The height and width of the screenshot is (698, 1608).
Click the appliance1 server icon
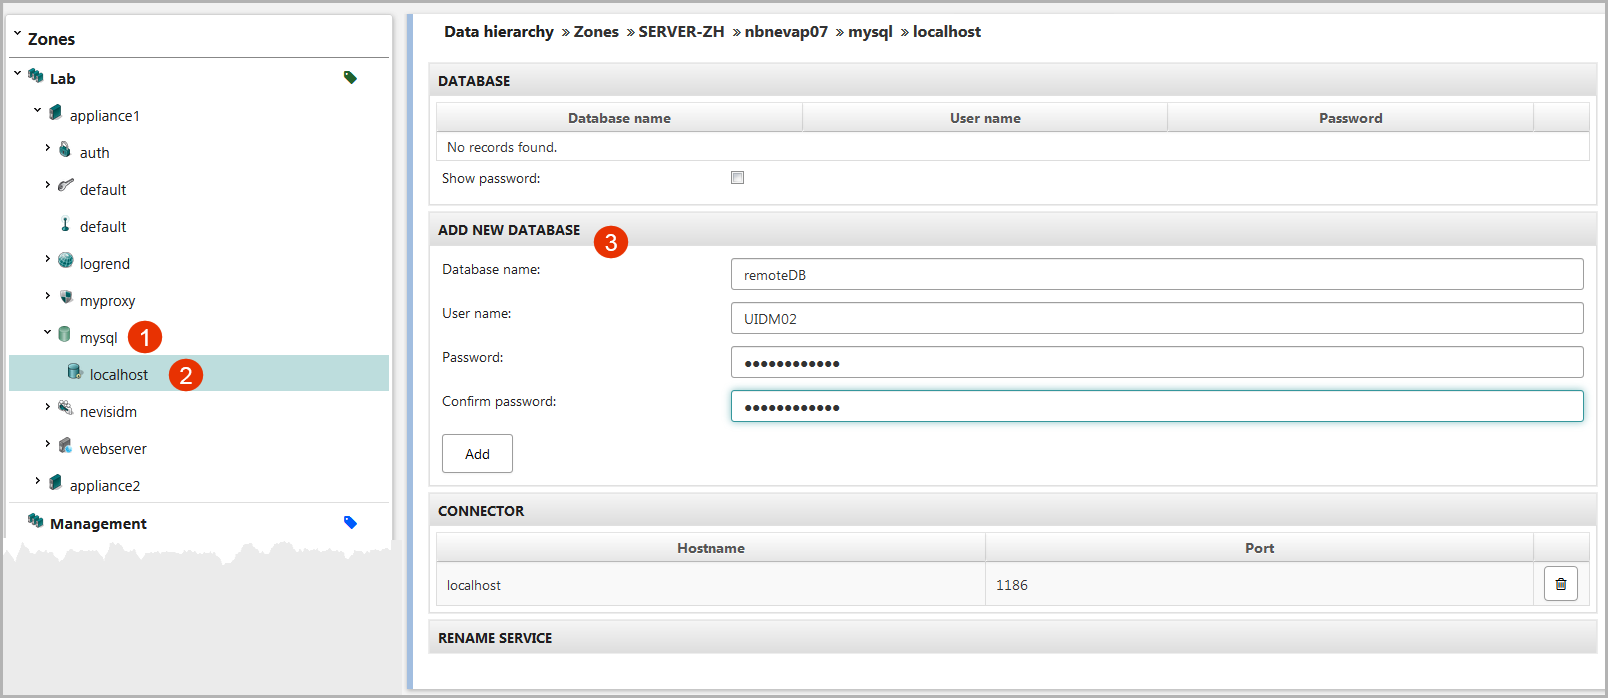[56, 113]
